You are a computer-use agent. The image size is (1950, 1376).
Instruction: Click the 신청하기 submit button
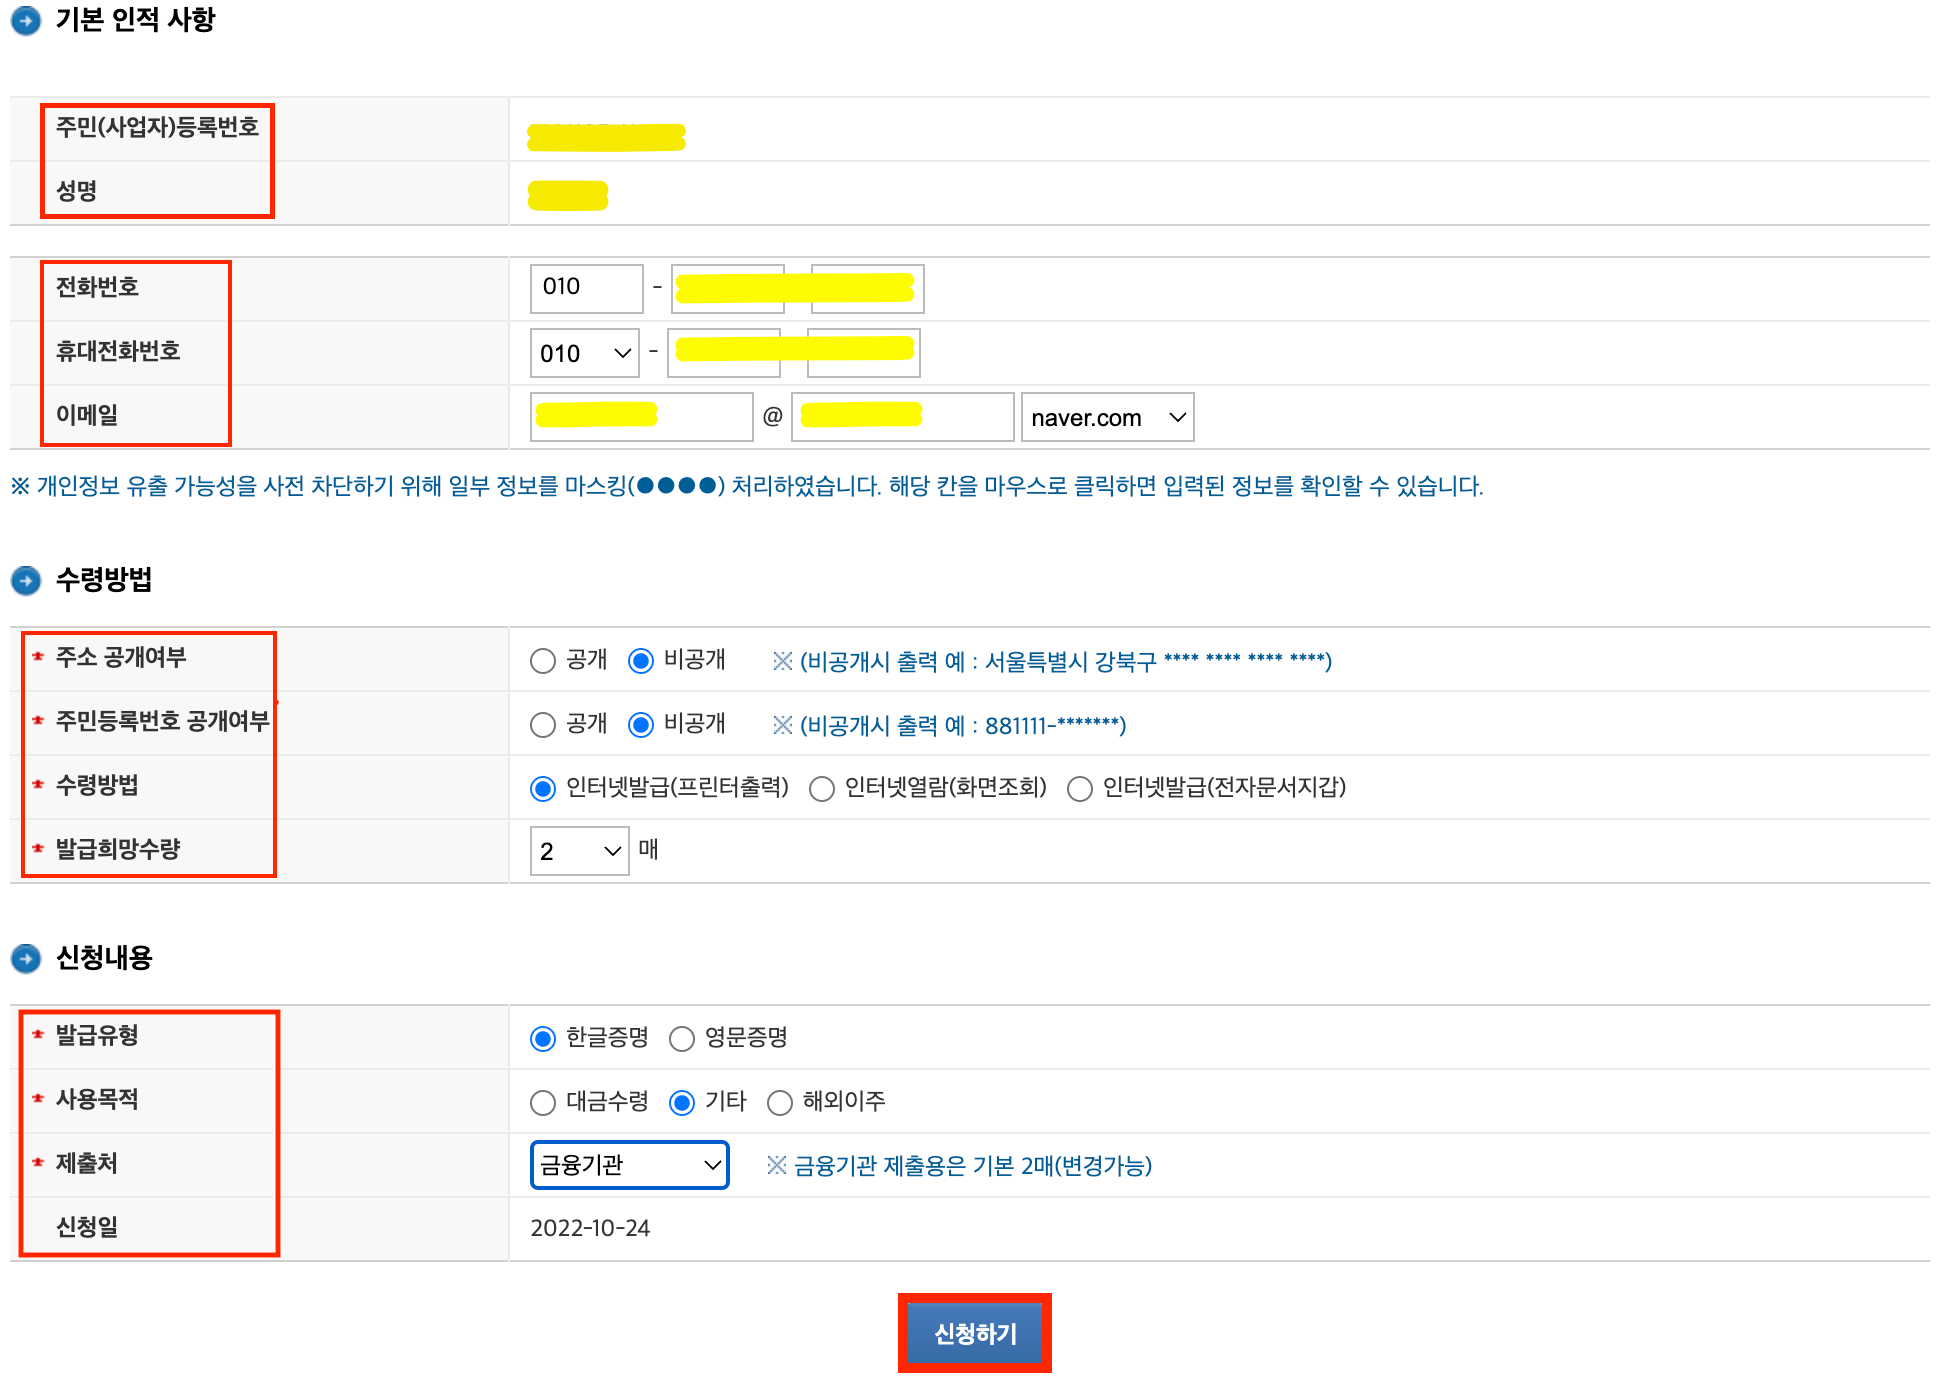[x=974, y=1332]
